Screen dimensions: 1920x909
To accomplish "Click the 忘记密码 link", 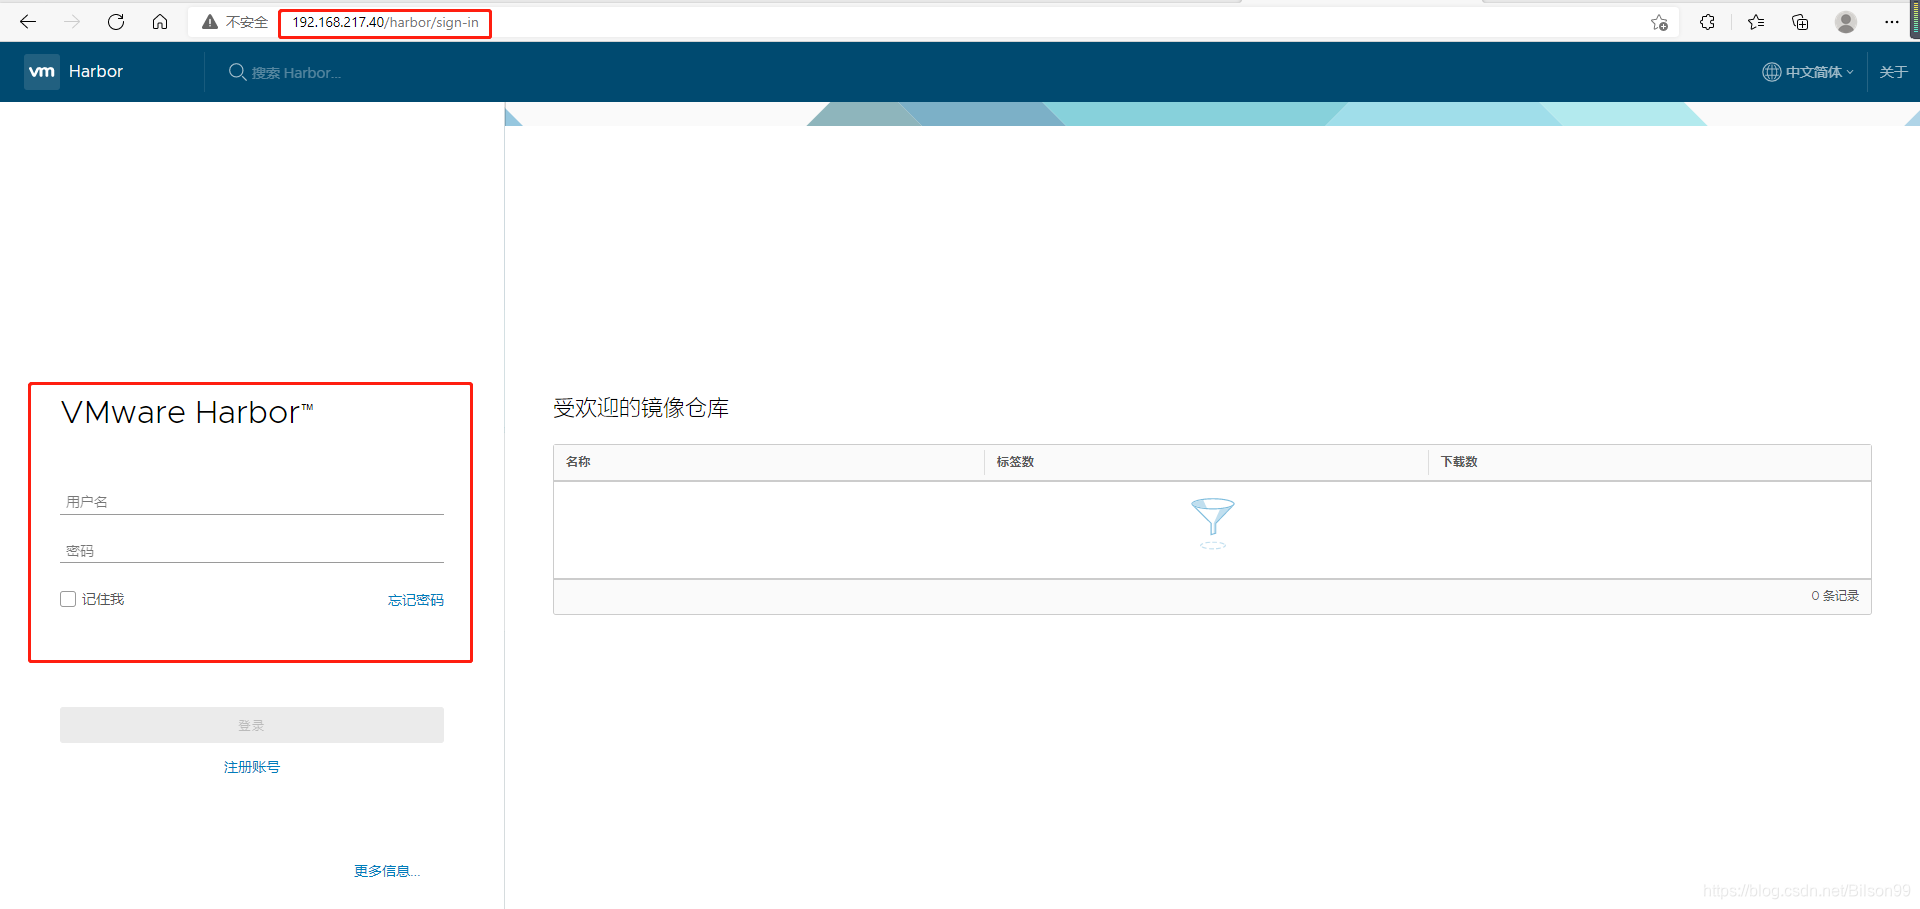I will point(416,600).
